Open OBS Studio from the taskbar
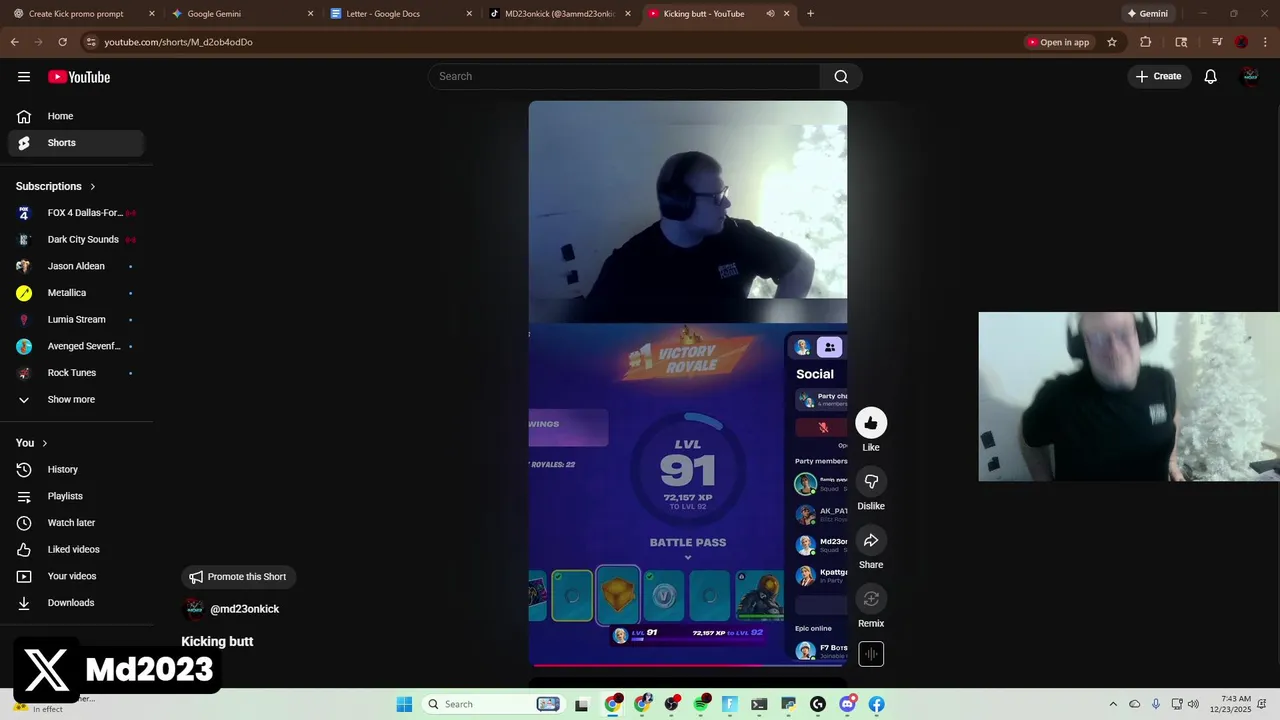Image resolution: width=1280 pixels, height=720 pixels. pos(672,704)
